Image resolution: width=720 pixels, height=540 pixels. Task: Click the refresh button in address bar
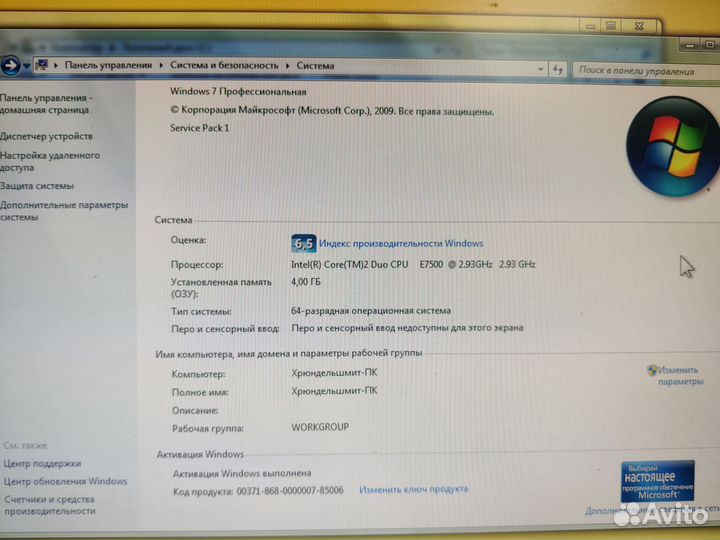558,70
